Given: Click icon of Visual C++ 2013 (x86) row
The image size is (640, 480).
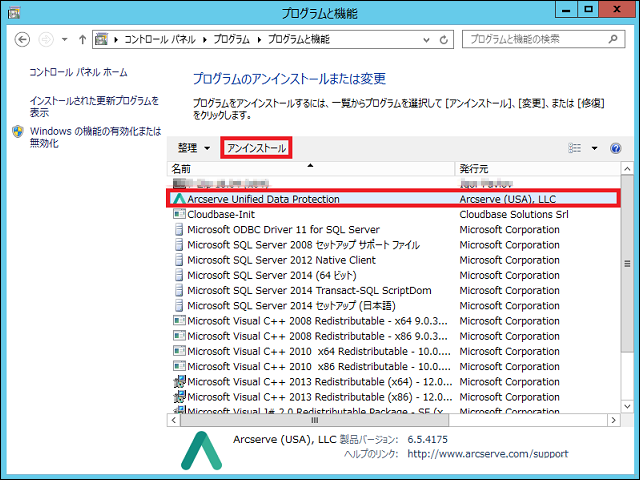Looking at the screenshot, I should point(179,397).
